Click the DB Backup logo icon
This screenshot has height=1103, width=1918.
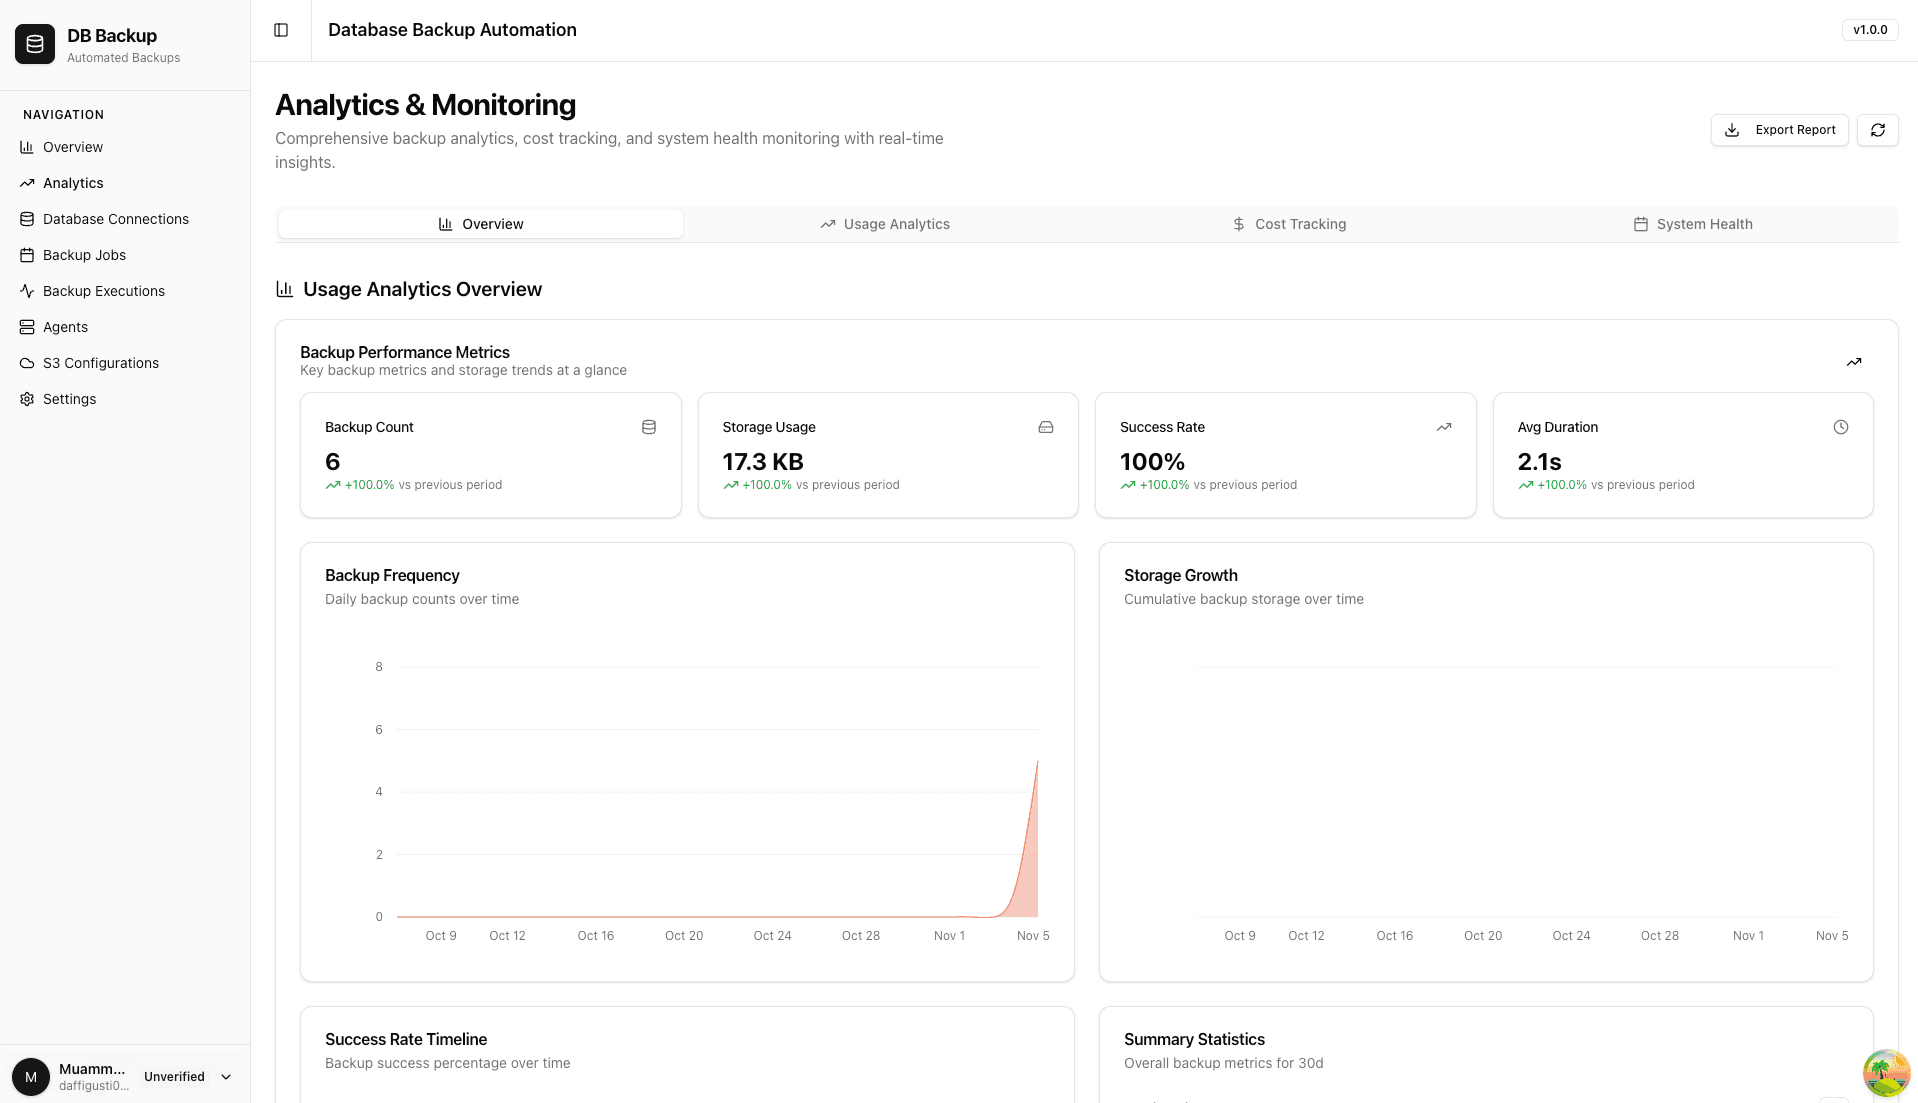[x=34, y=44]
